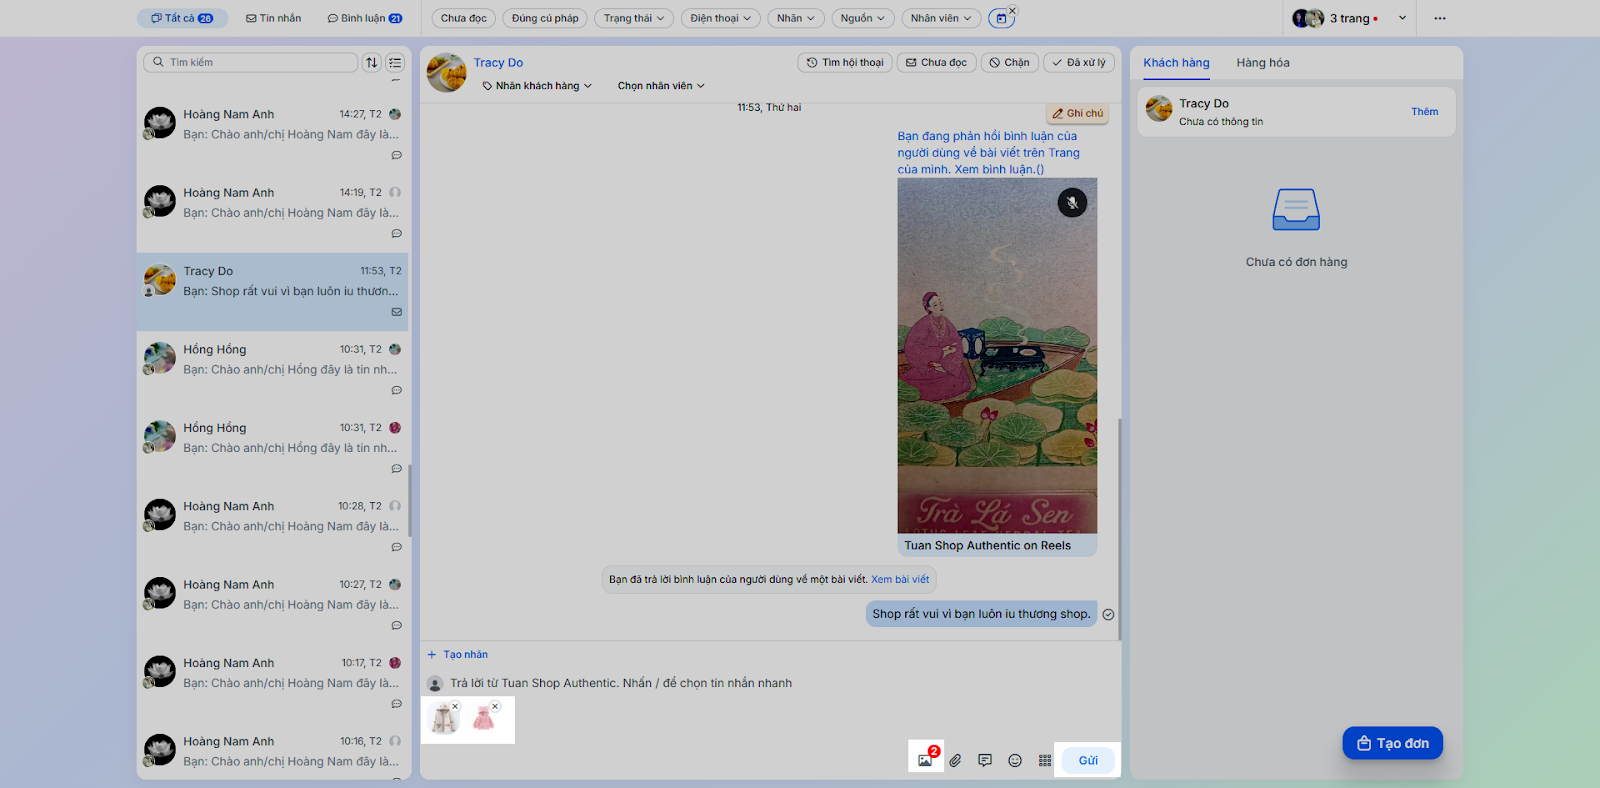Block the customer with Chặn
1600x788 pixels.
1010,62
